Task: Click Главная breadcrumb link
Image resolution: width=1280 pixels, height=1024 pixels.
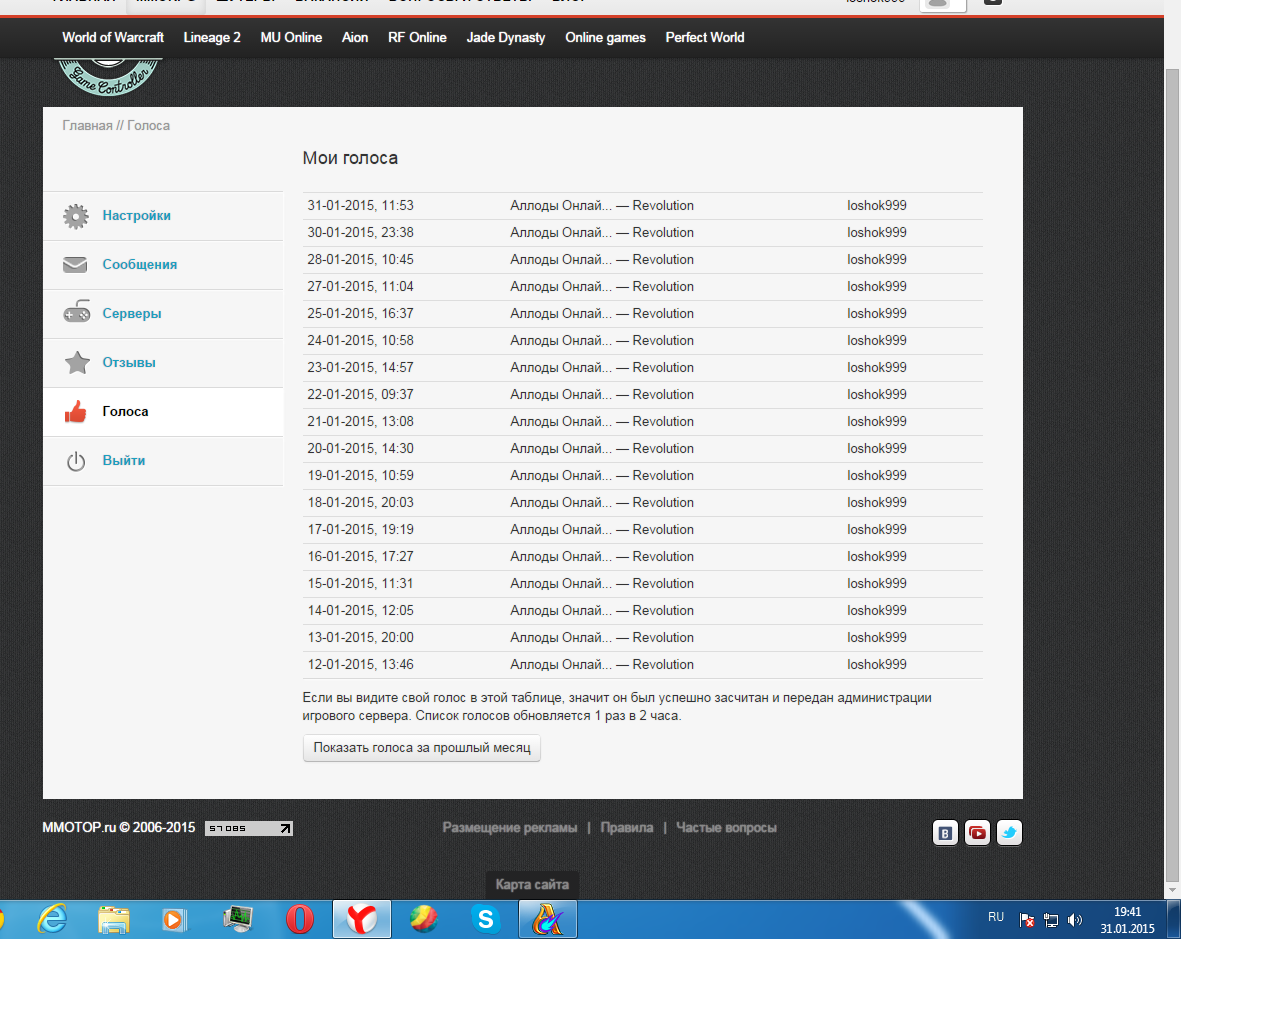Action: point(87,126)
